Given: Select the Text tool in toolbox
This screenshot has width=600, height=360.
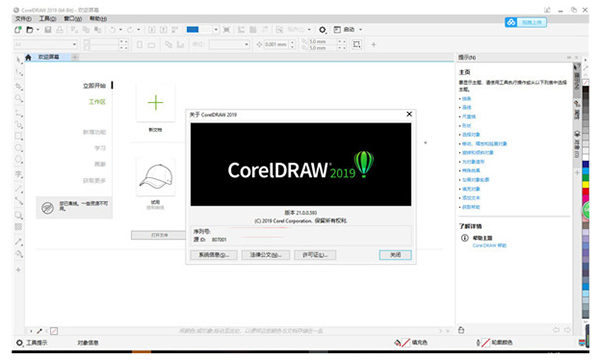Looking at the screenshot, I should point(18,175).
